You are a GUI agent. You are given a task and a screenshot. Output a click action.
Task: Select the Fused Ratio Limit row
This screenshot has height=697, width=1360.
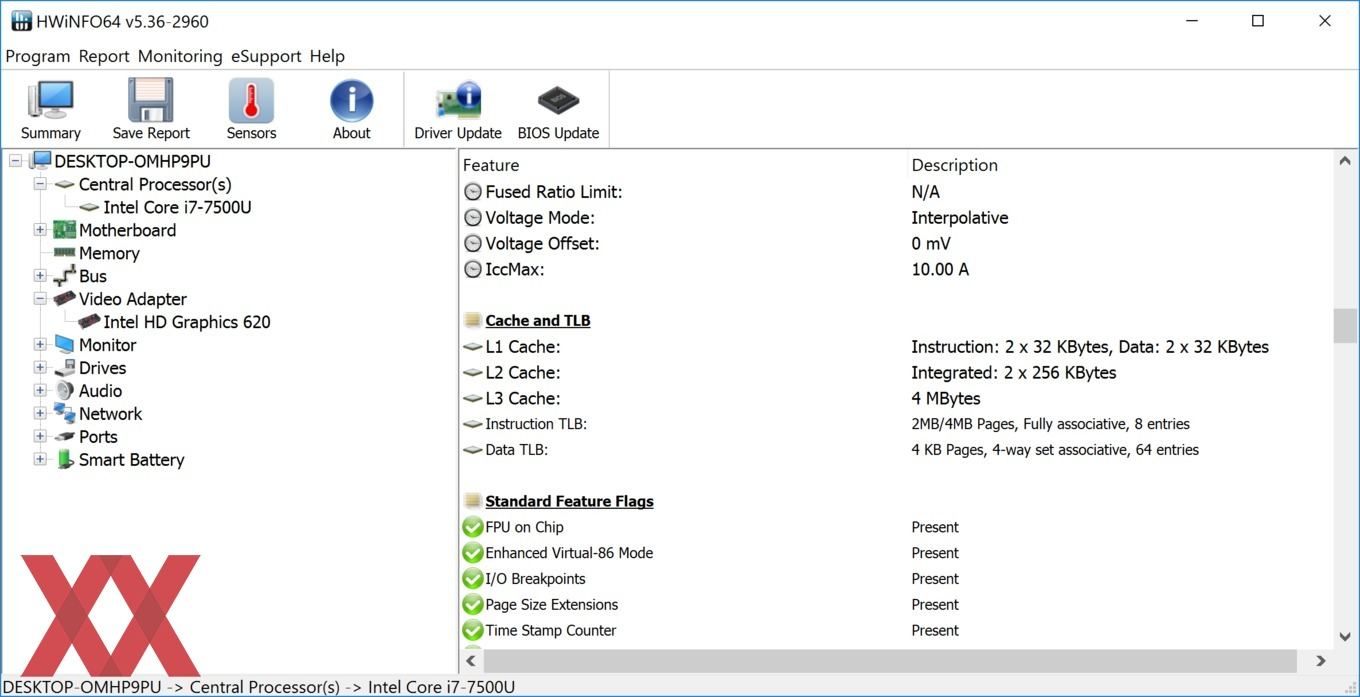click(x=897, y=192)
